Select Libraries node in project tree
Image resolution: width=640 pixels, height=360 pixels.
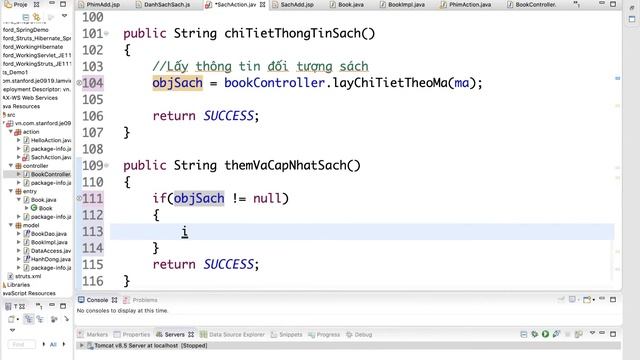click(x=18, y=285)
